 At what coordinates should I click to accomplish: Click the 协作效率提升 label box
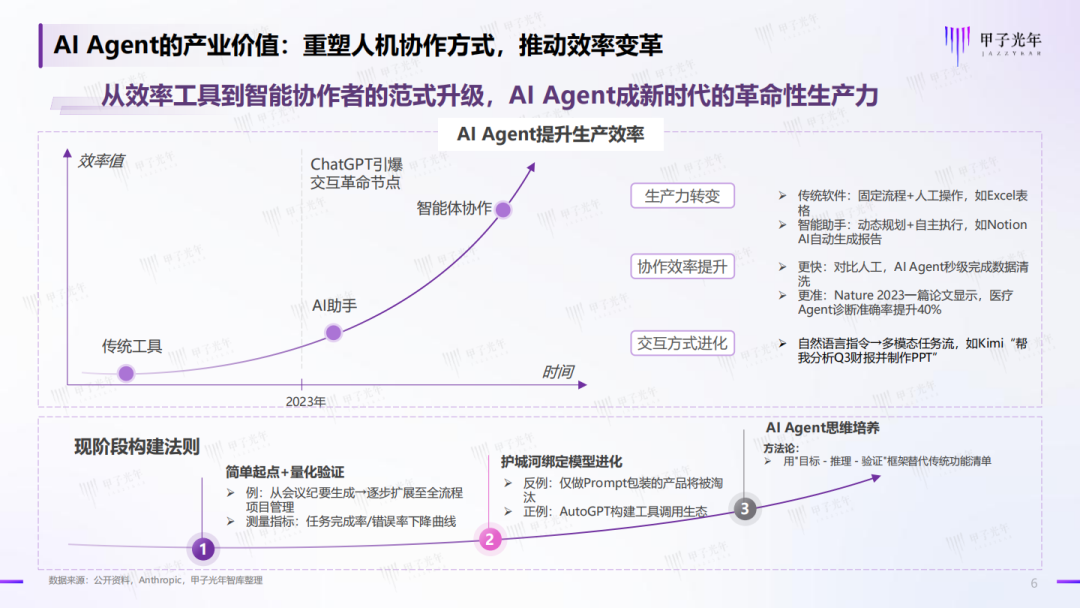(682, 266)
